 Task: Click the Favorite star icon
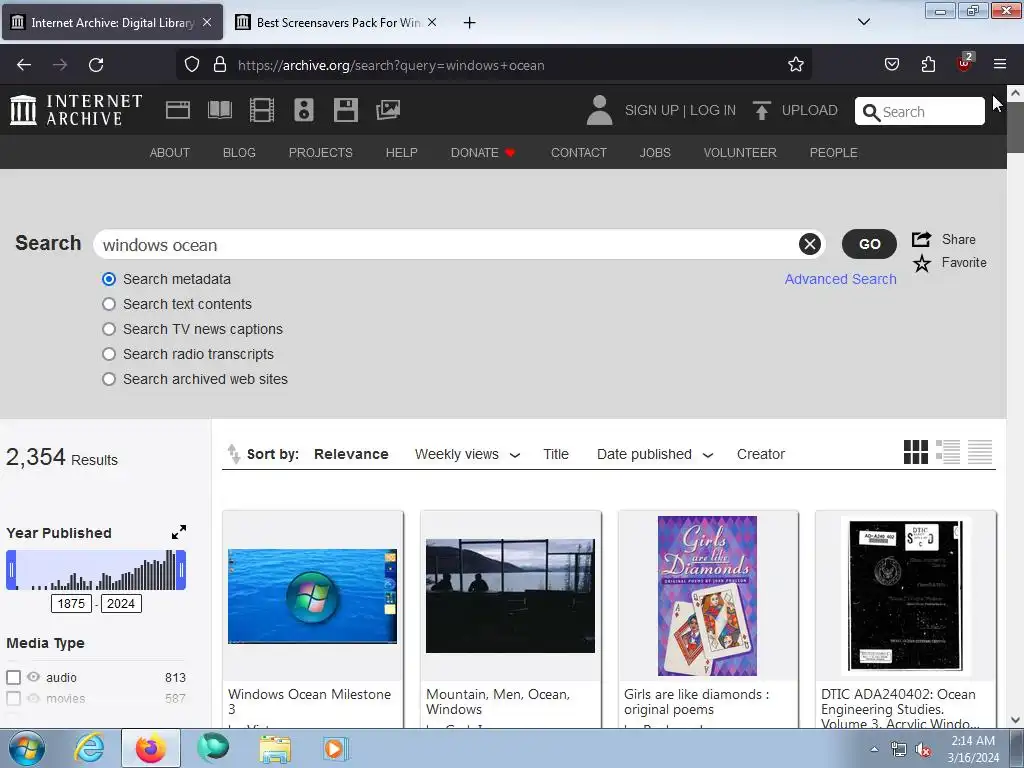(921, 263)
